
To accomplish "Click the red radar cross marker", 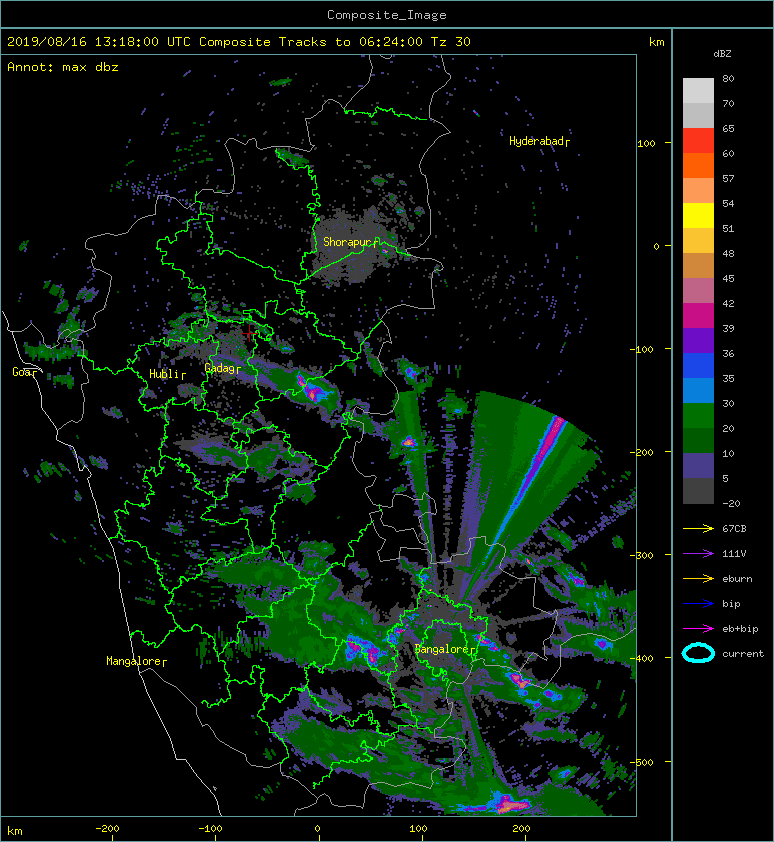I will click(249, 333).
